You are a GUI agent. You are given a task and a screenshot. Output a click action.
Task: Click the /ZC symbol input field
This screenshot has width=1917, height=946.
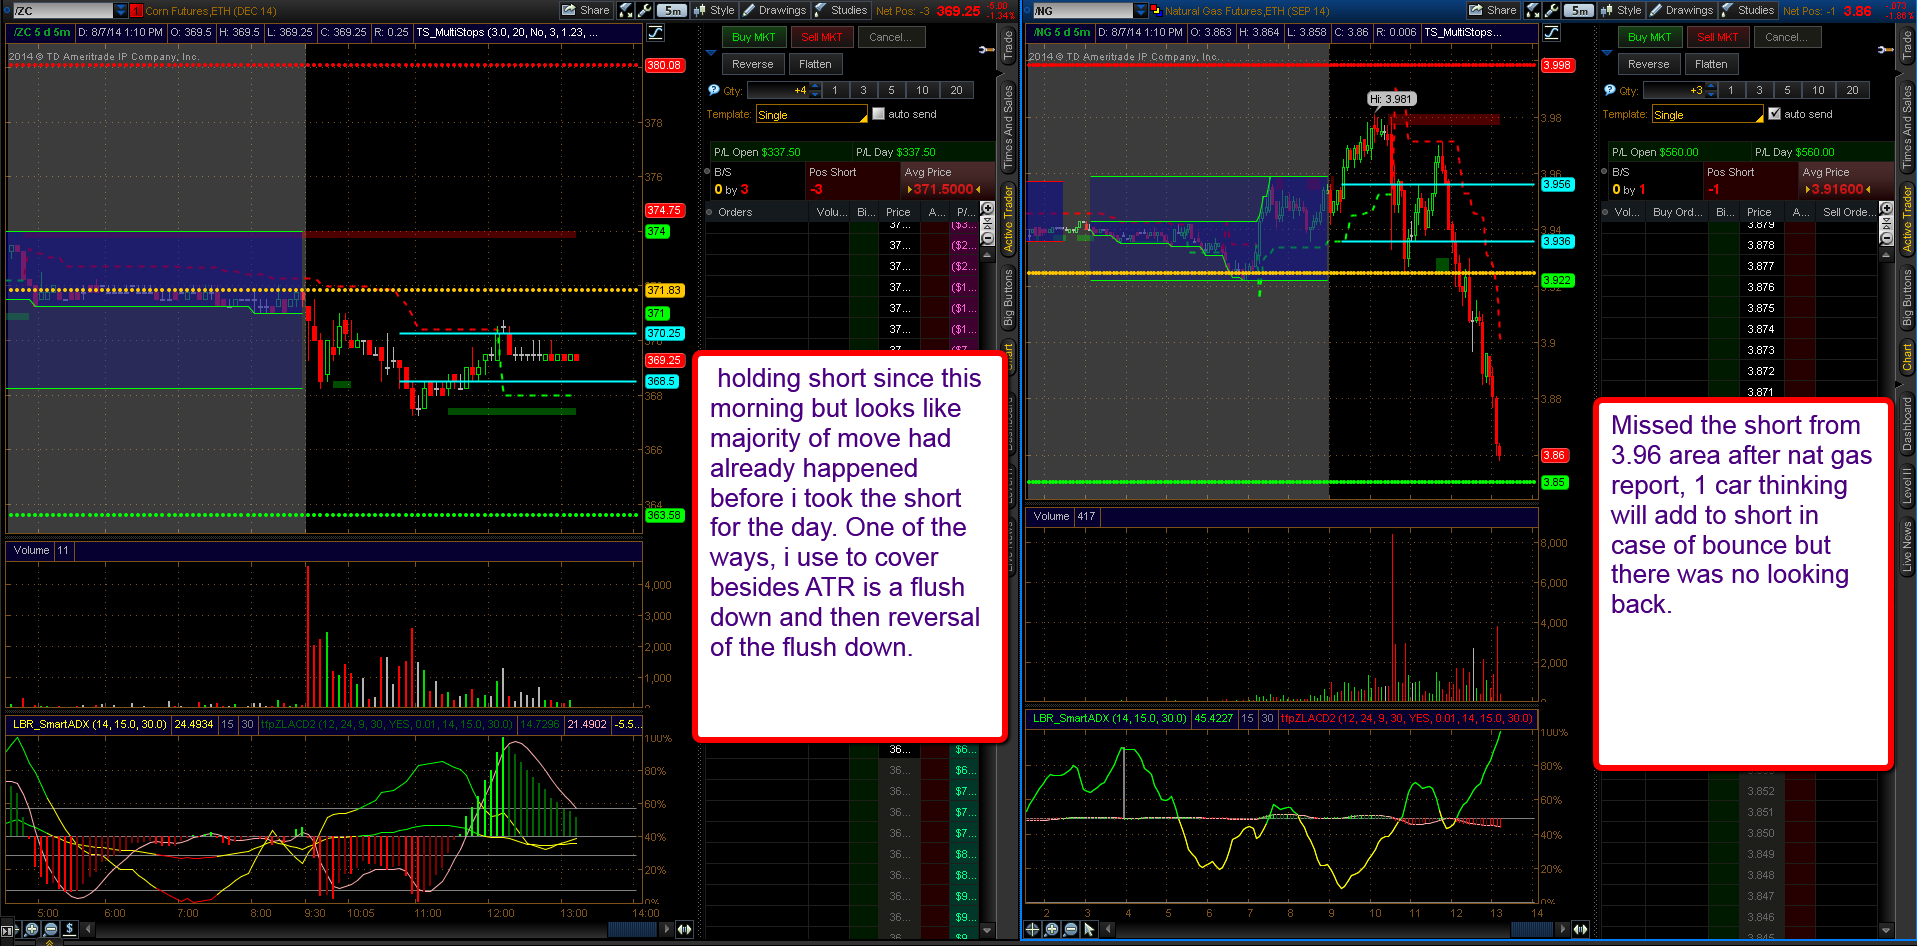click(62, 11)
